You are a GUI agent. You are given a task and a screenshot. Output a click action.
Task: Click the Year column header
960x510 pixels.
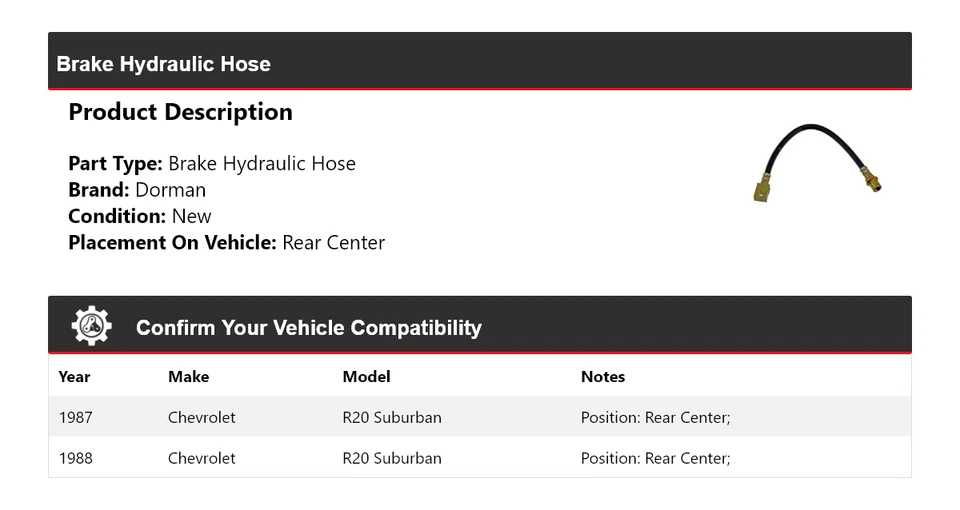coord(74,377)
